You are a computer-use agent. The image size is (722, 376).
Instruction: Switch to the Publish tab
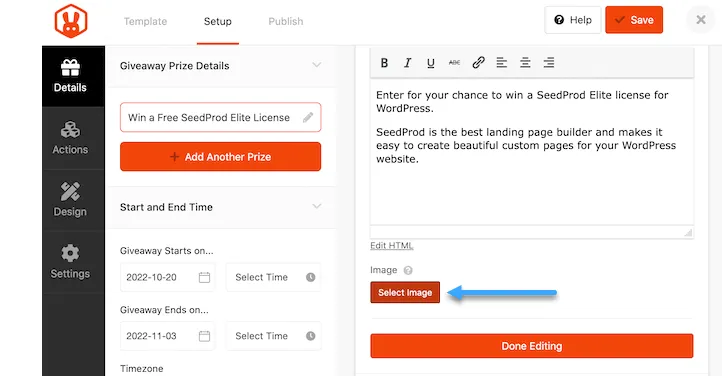(286, 22)
